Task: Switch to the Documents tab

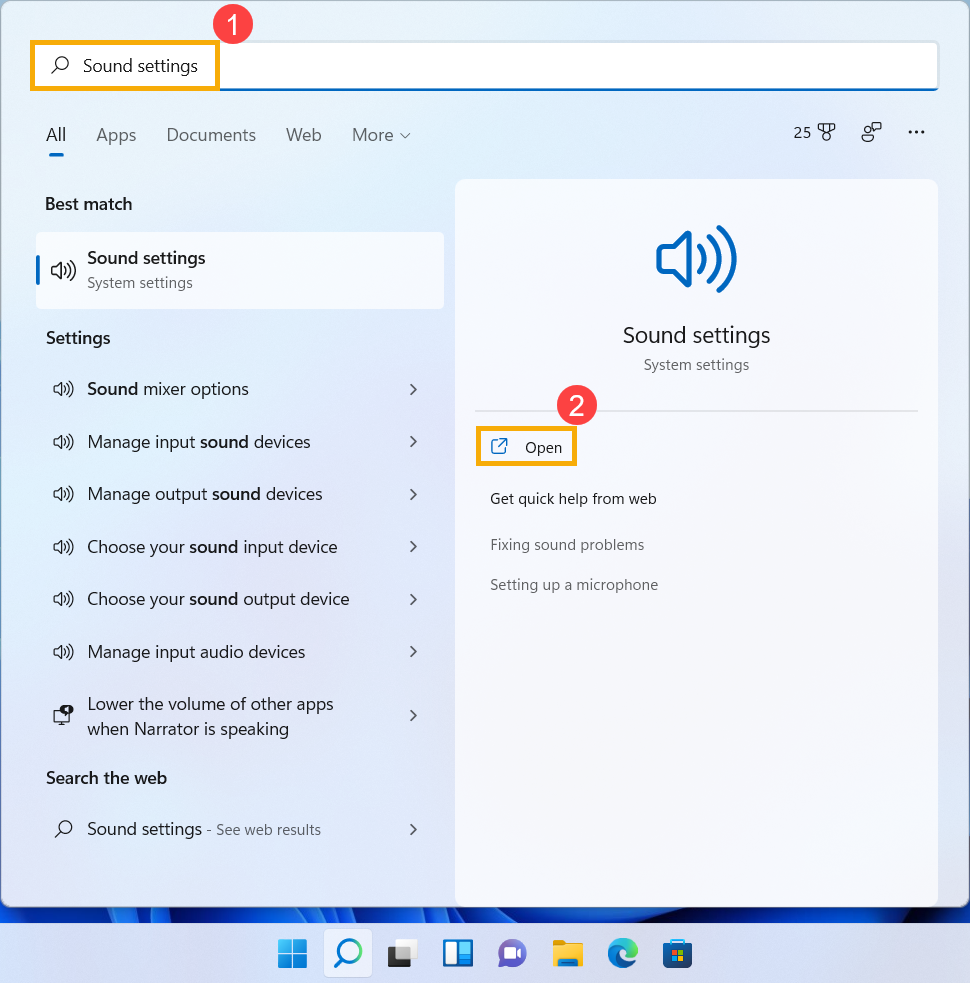Action: 211,135
